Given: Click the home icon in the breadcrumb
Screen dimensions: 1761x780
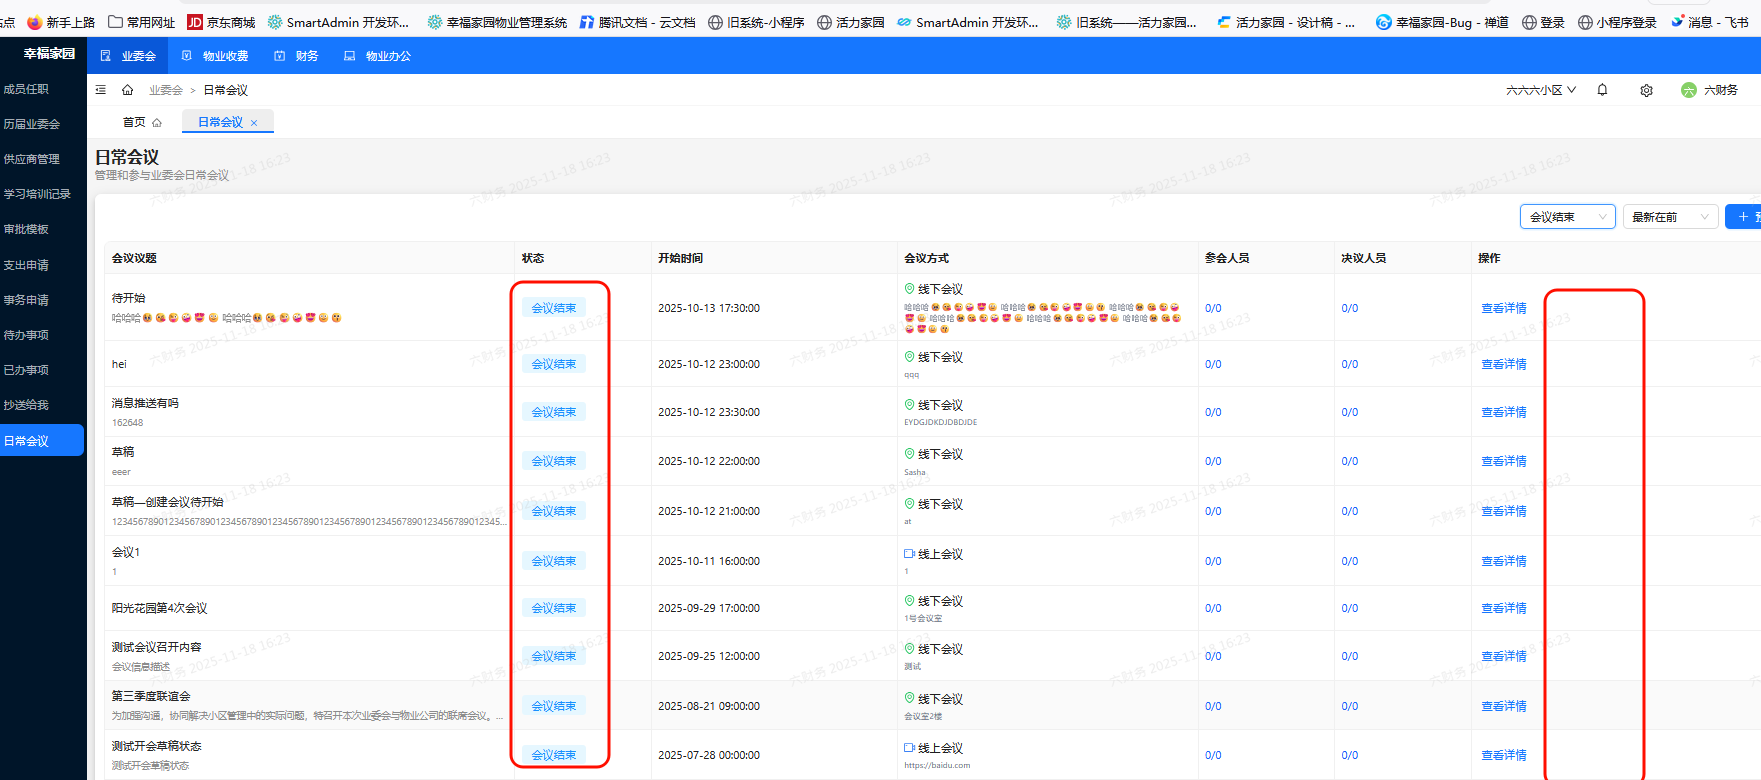Looking at the screenshot, I should [128, 90].
